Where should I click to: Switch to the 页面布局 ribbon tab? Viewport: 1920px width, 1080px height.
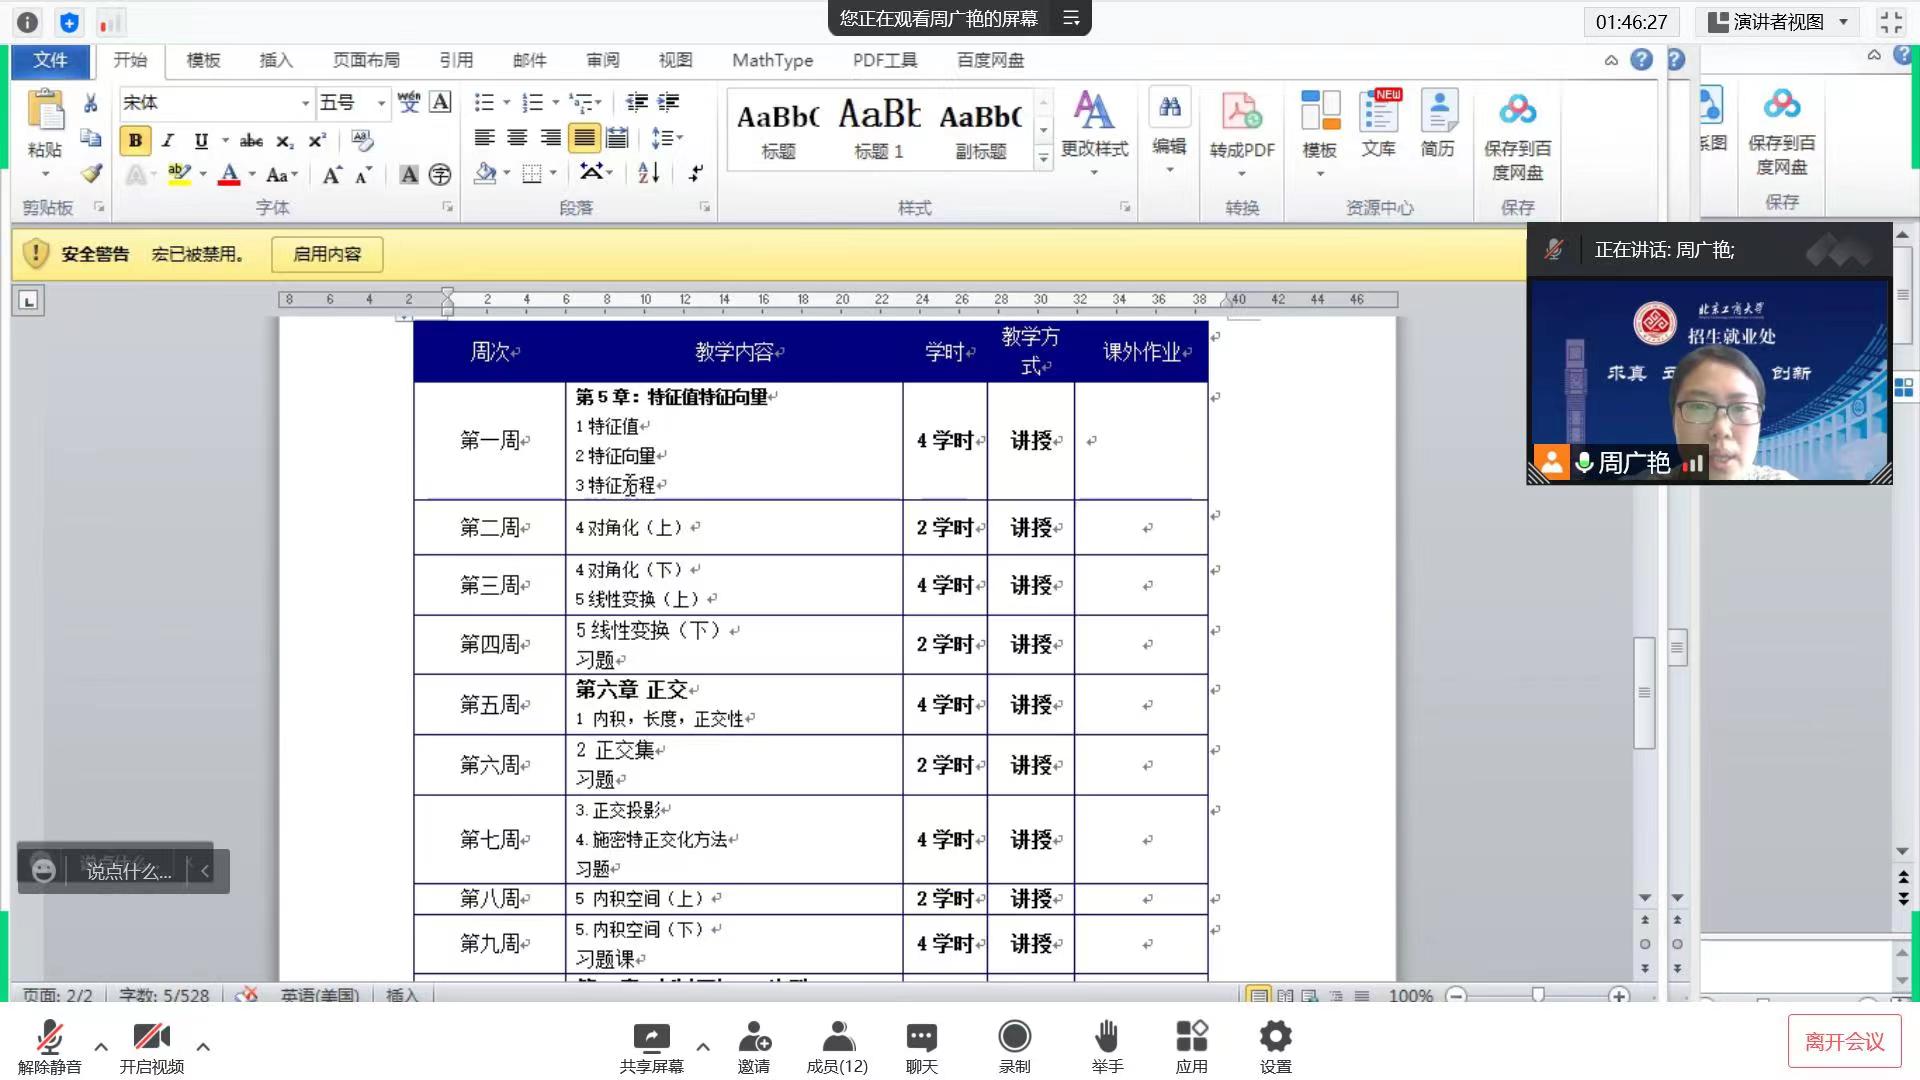pos(366,60)
